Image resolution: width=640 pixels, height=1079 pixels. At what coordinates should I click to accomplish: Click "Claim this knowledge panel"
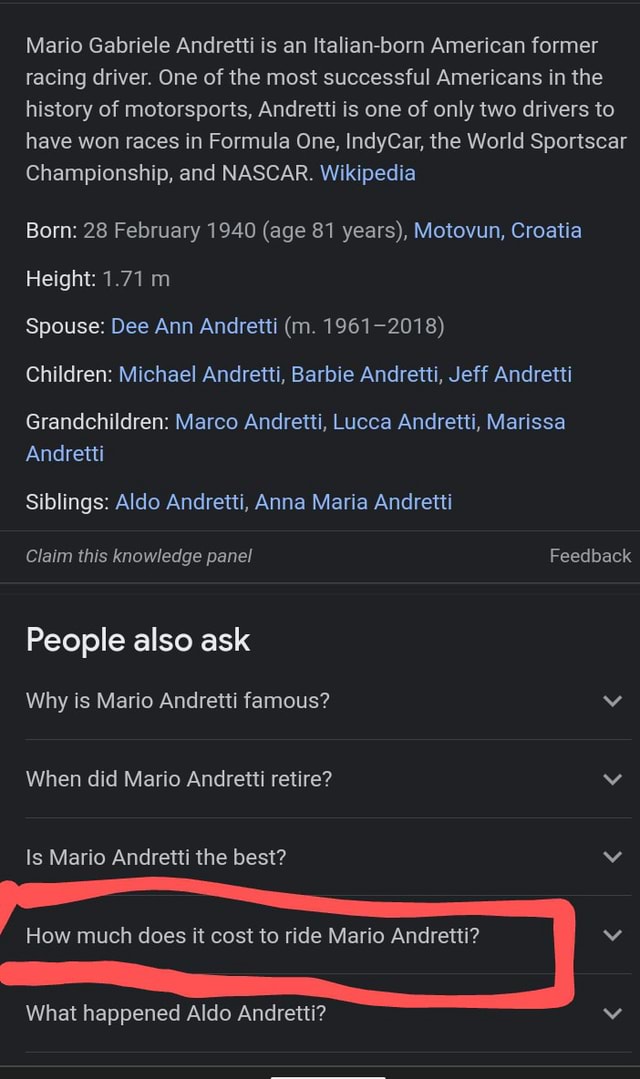pos(138,556)
